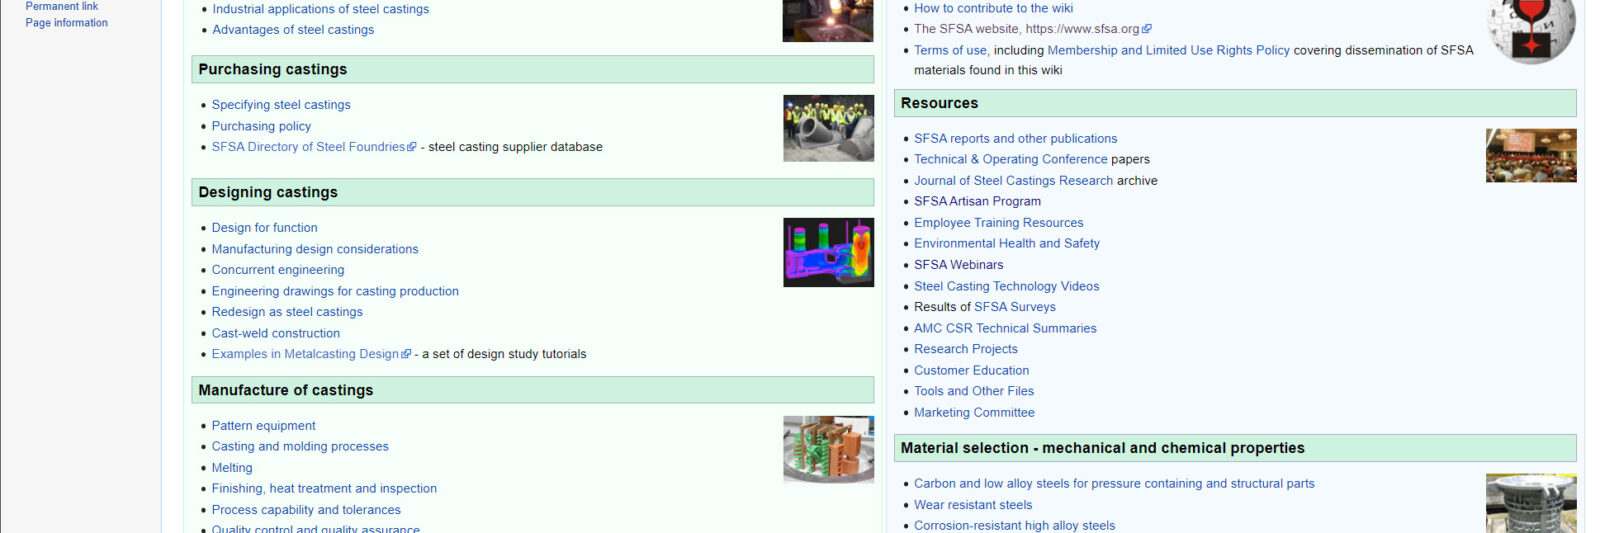Open Membership and Limited Use Rights Policy

point(1168,50)
